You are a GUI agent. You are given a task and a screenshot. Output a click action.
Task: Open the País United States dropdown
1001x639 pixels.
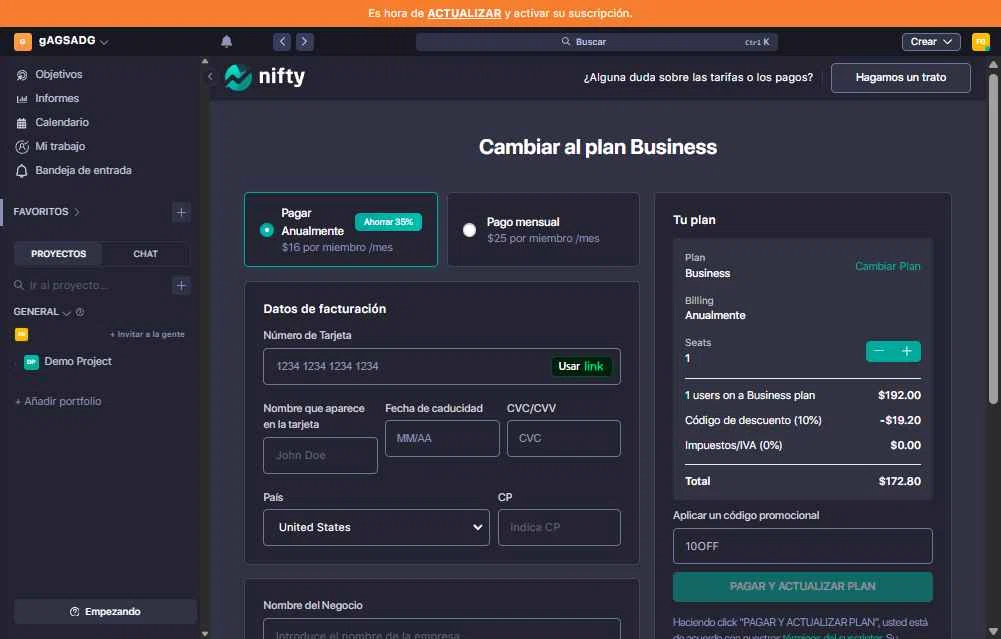[376, 527]
